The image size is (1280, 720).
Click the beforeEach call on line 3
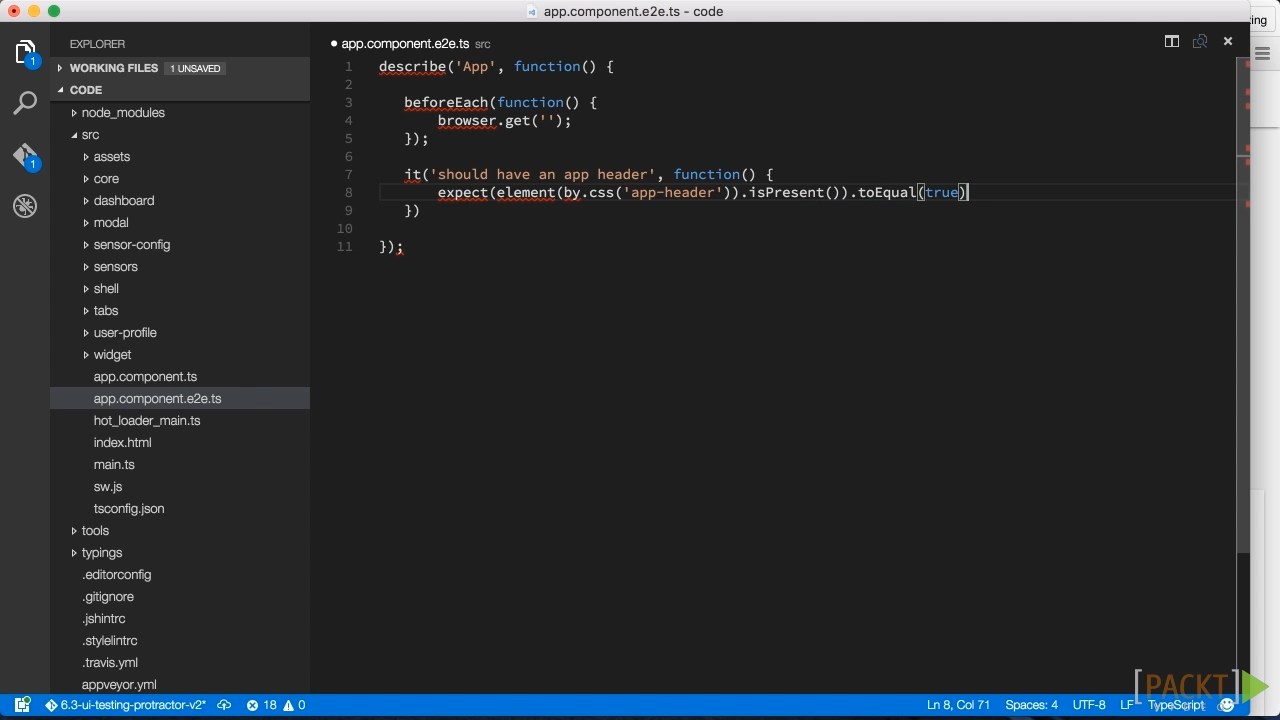coord(445,103)
